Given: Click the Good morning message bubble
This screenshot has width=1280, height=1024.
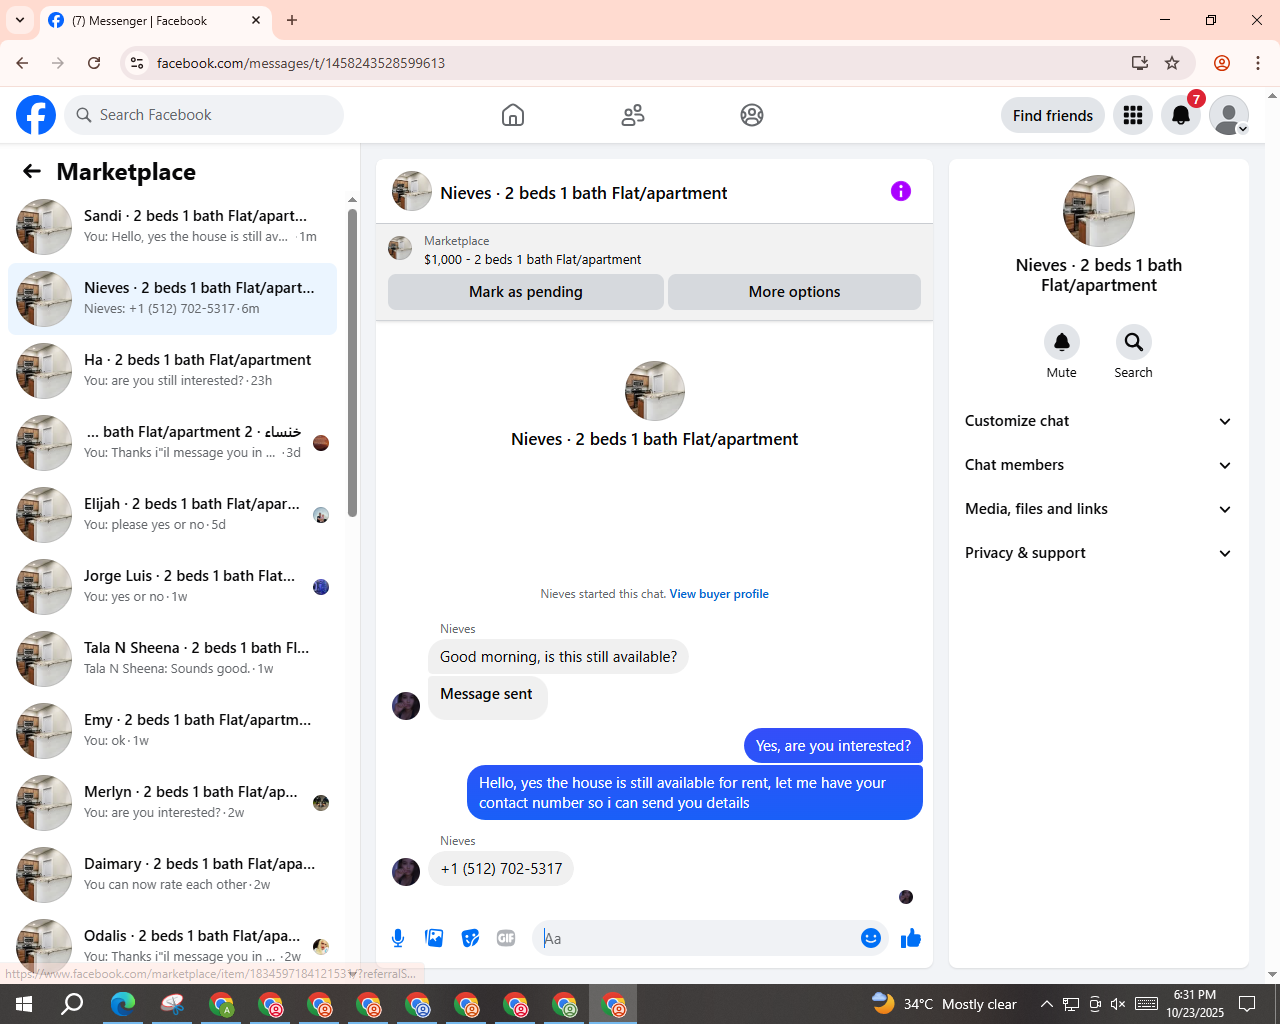Looking at the screenshot, I should pos(558,657).
